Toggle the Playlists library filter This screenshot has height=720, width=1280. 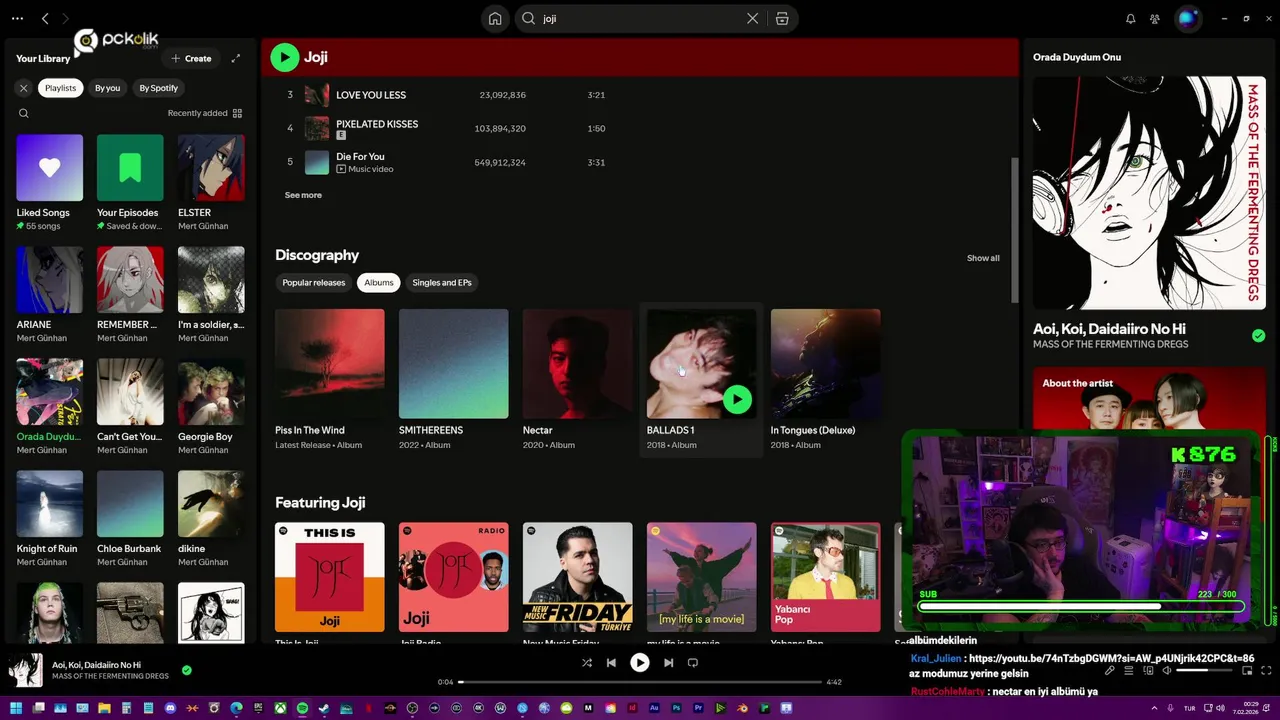(60, 88)
